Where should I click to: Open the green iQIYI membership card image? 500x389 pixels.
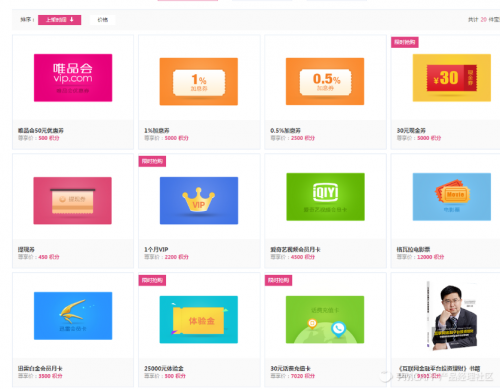tap(325, 197)
